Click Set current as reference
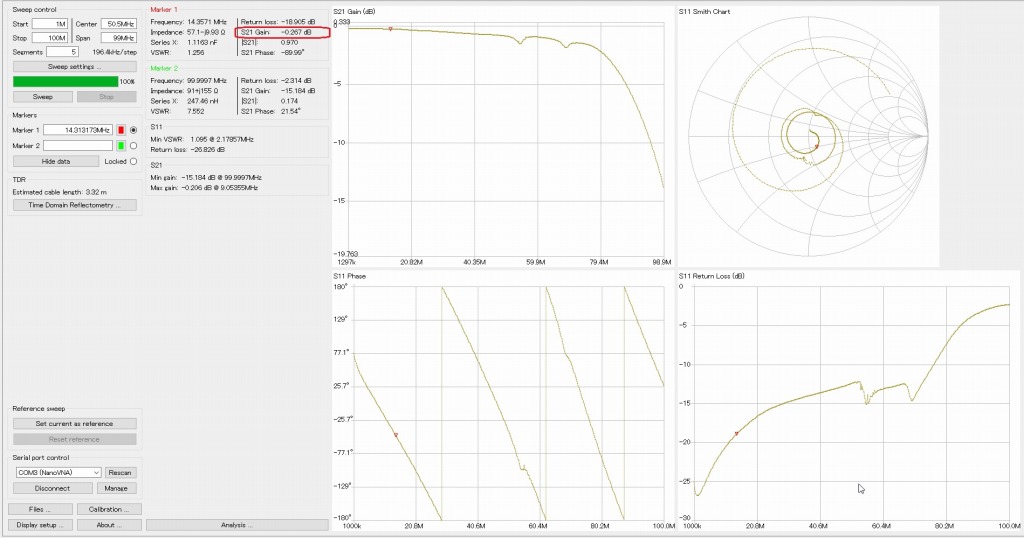 coord(74,424)
